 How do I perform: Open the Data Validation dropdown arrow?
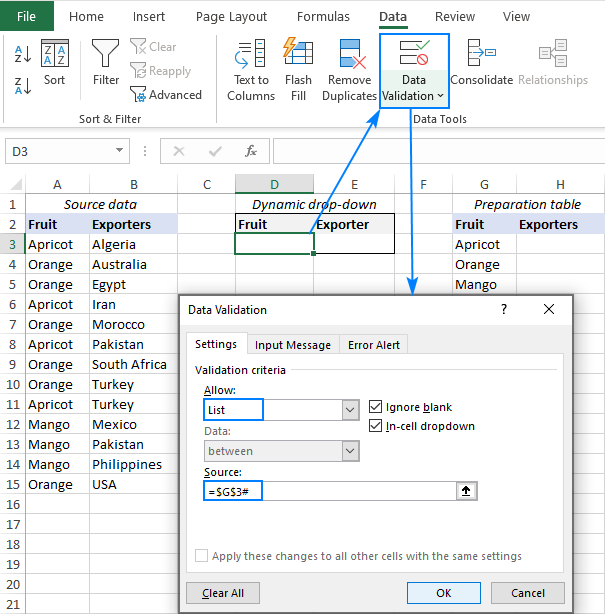click(x=441, y=96)
